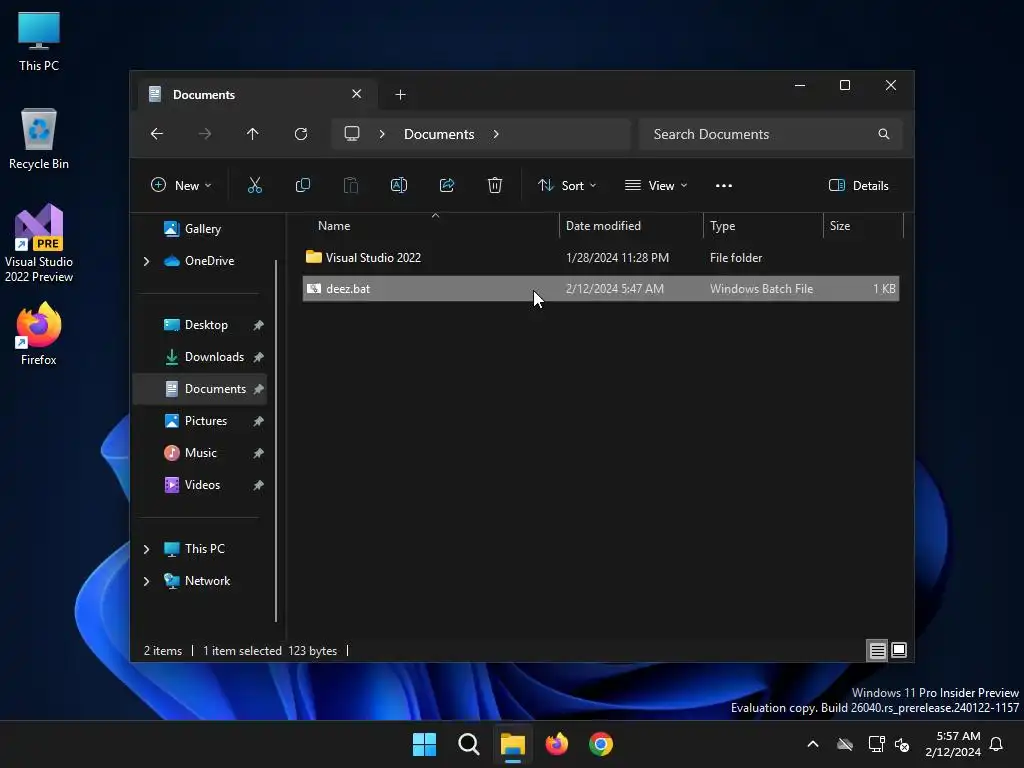Refresh the Documents folder view

click(x=300, y=134)
